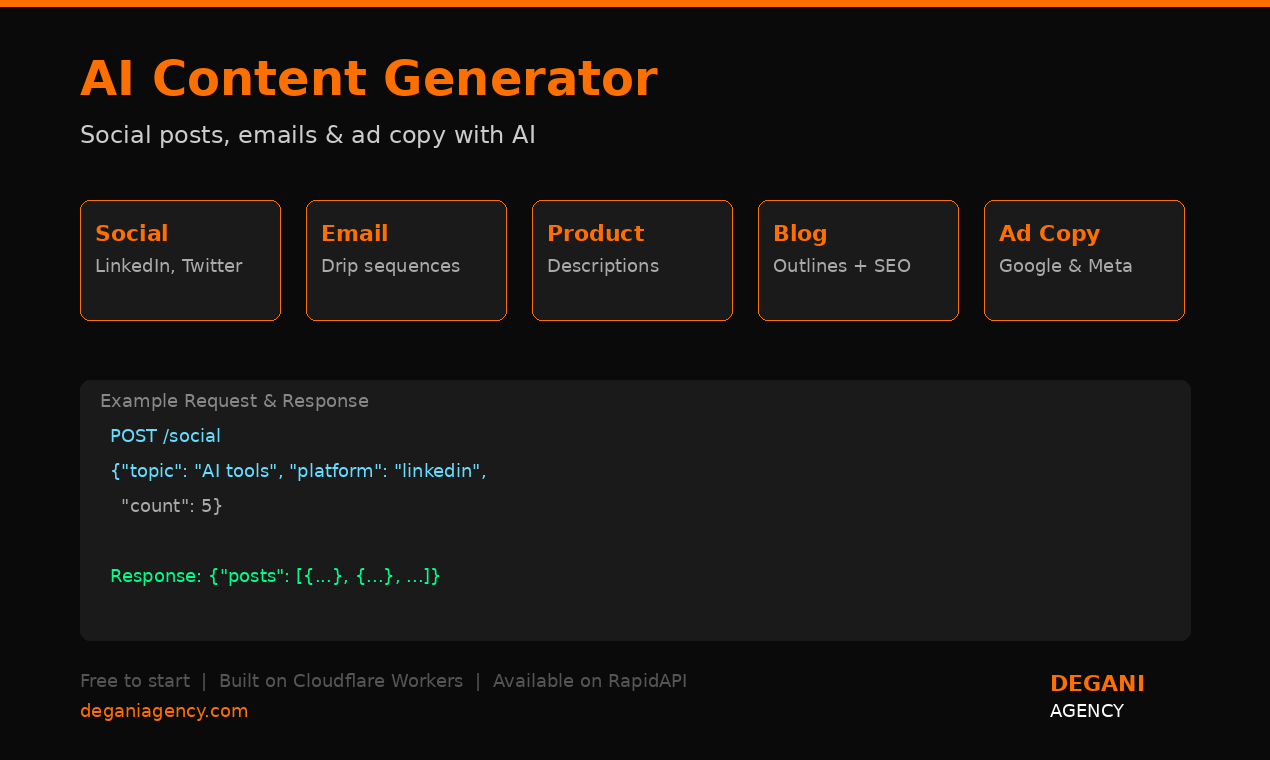Click the social posts tagline text

pos(307,134)
